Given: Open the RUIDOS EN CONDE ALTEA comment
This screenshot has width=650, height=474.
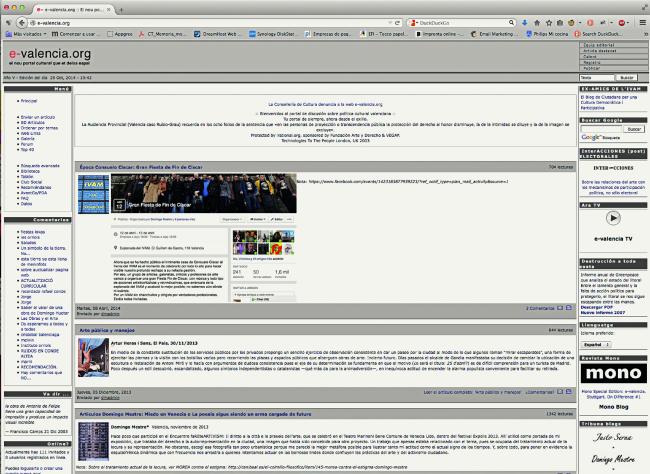Looking at the screenshot, I should [x=40, y=353].
